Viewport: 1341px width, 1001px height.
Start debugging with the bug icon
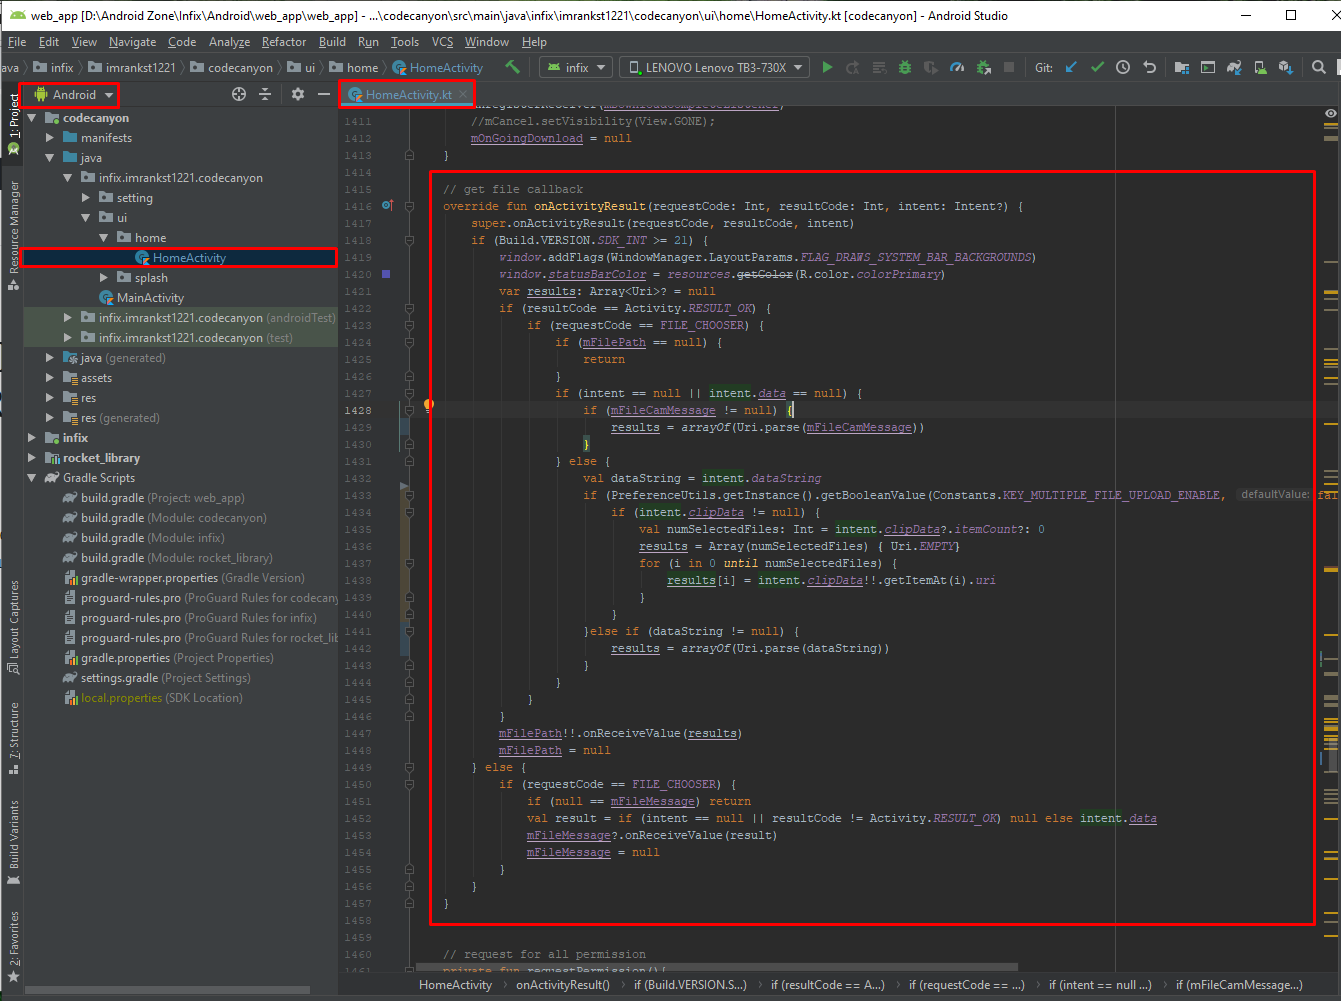click(x=905, y=67)
